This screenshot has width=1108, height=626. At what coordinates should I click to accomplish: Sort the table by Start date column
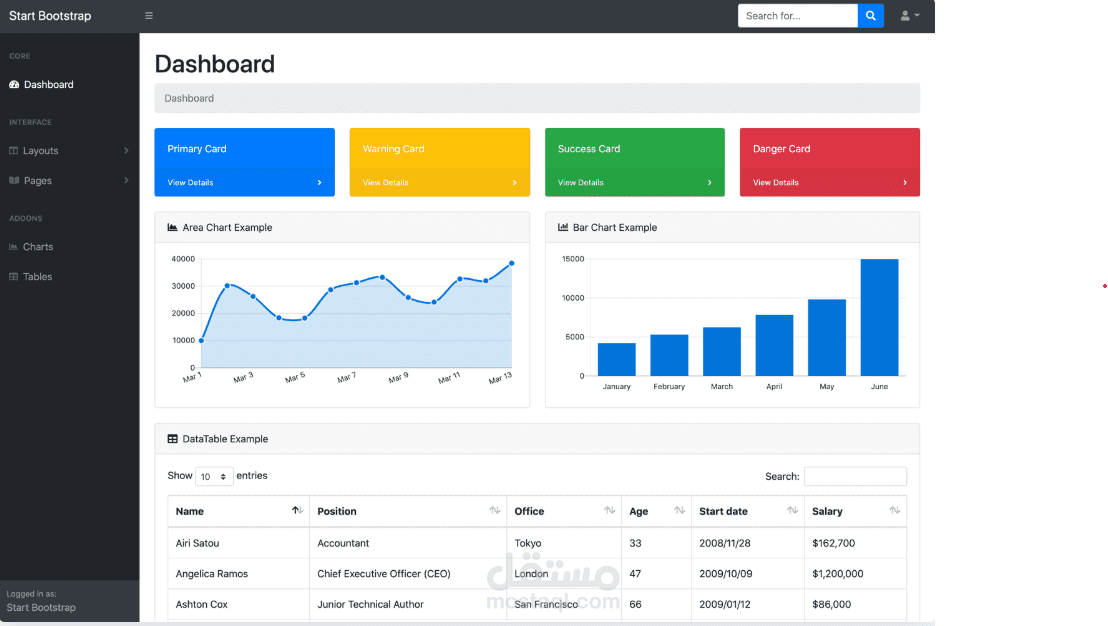(x=748, y=511)
